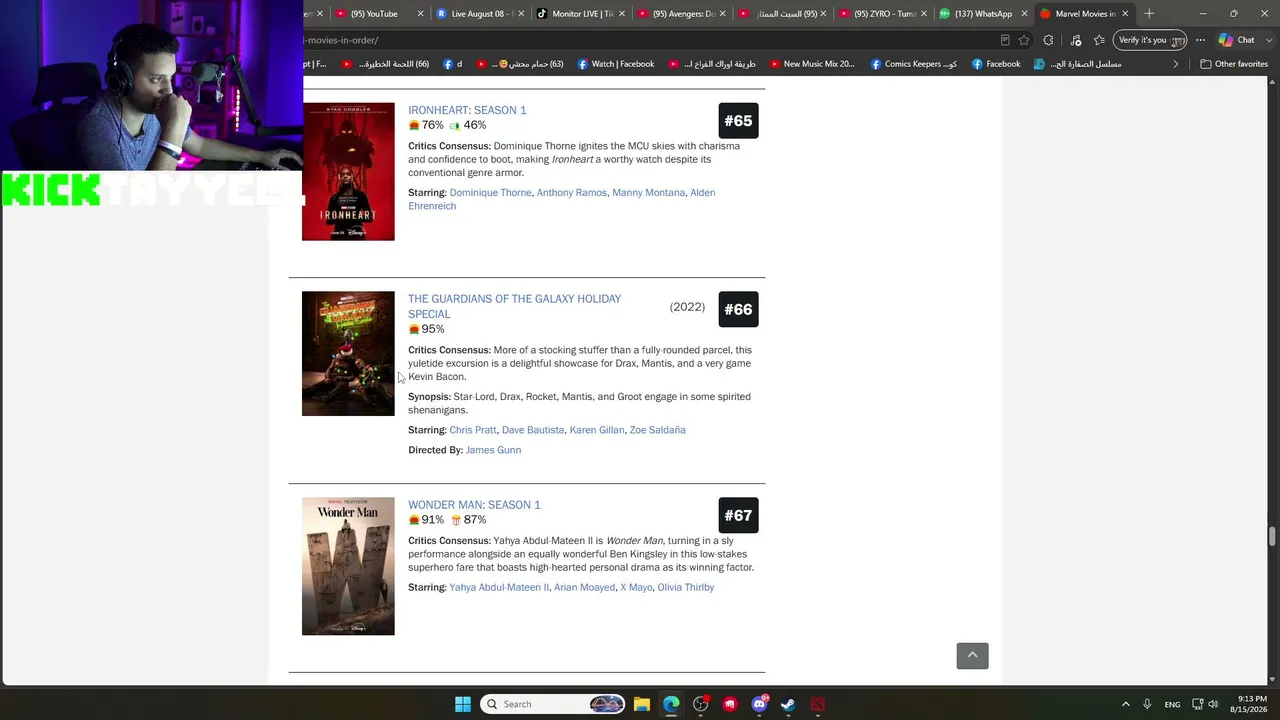The width and height of the screenshot is (1280, 720).
Task: Open the Edge settings and more menu
Action: (1200, 40)
